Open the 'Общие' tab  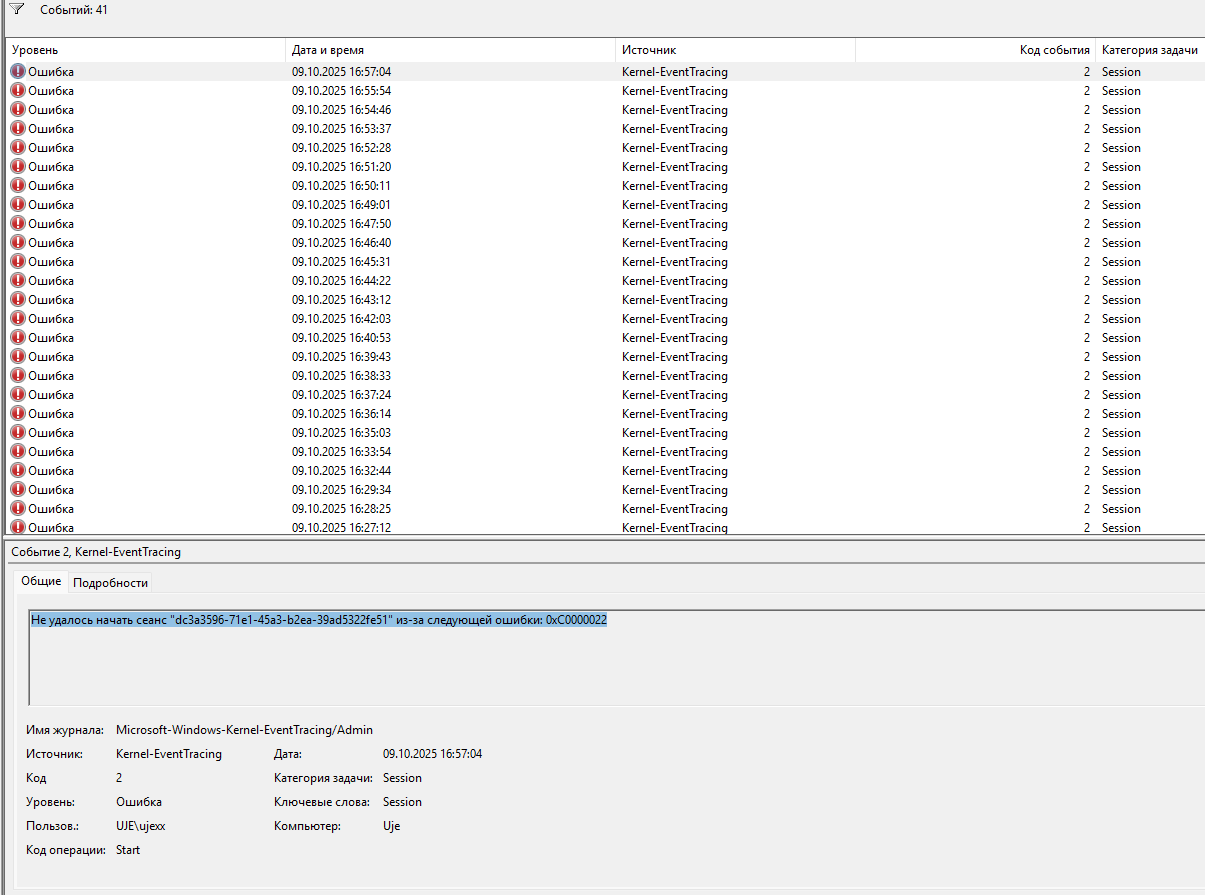(x=41, y=581)
